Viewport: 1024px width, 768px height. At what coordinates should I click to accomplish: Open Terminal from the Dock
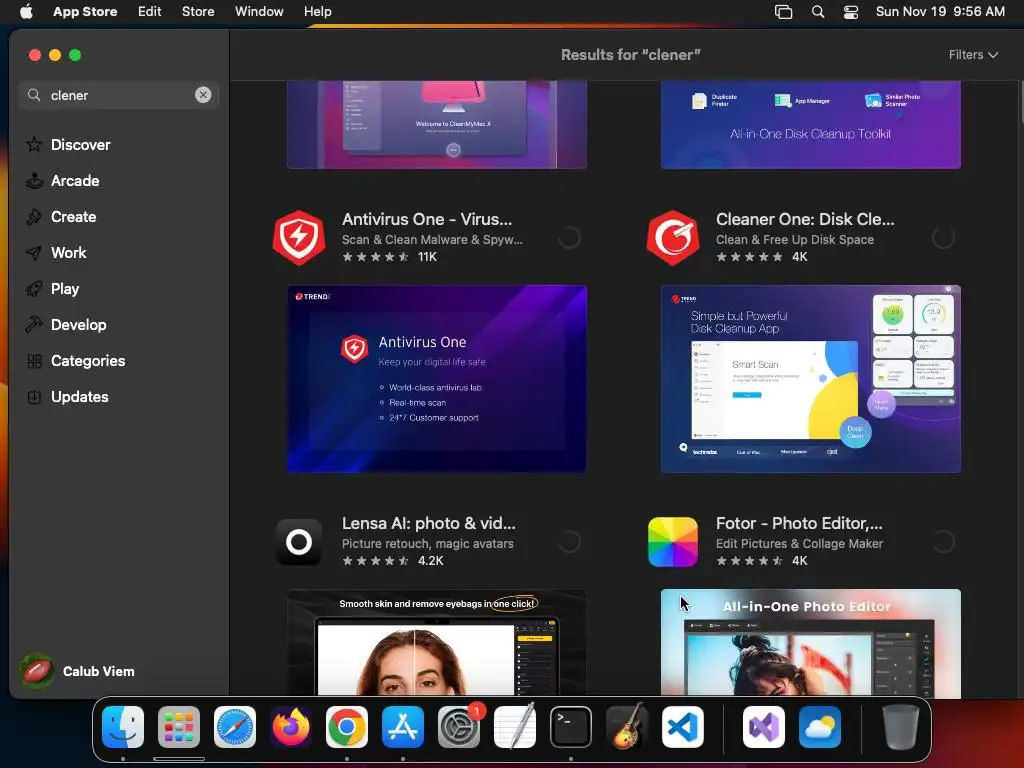pyautogui.click(x=571, y=727)
